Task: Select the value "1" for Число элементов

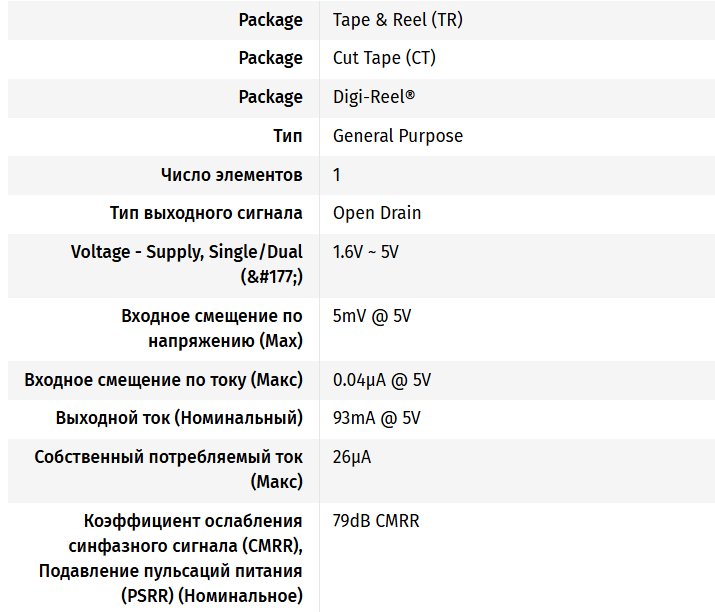Action: pyautogui.click(x=337, y=175)
